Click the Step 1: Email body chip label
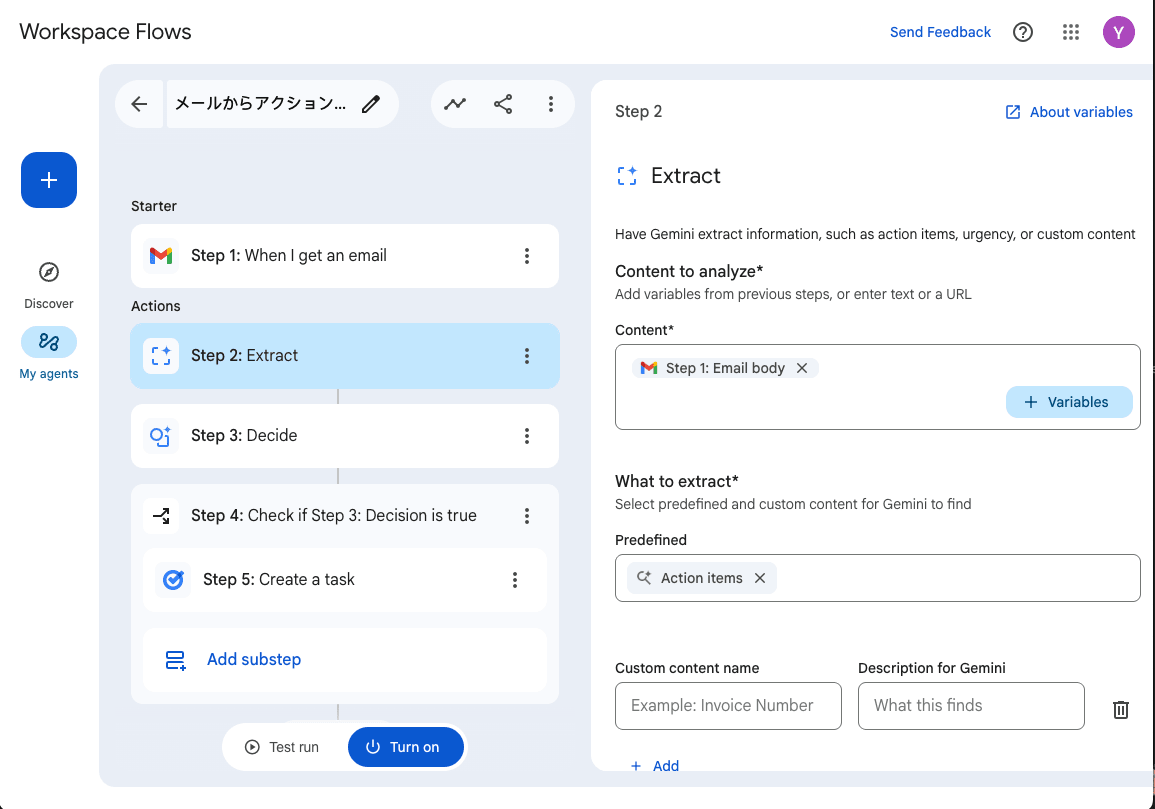Viewport: 1155px width, 809px height. coord(726,368)
